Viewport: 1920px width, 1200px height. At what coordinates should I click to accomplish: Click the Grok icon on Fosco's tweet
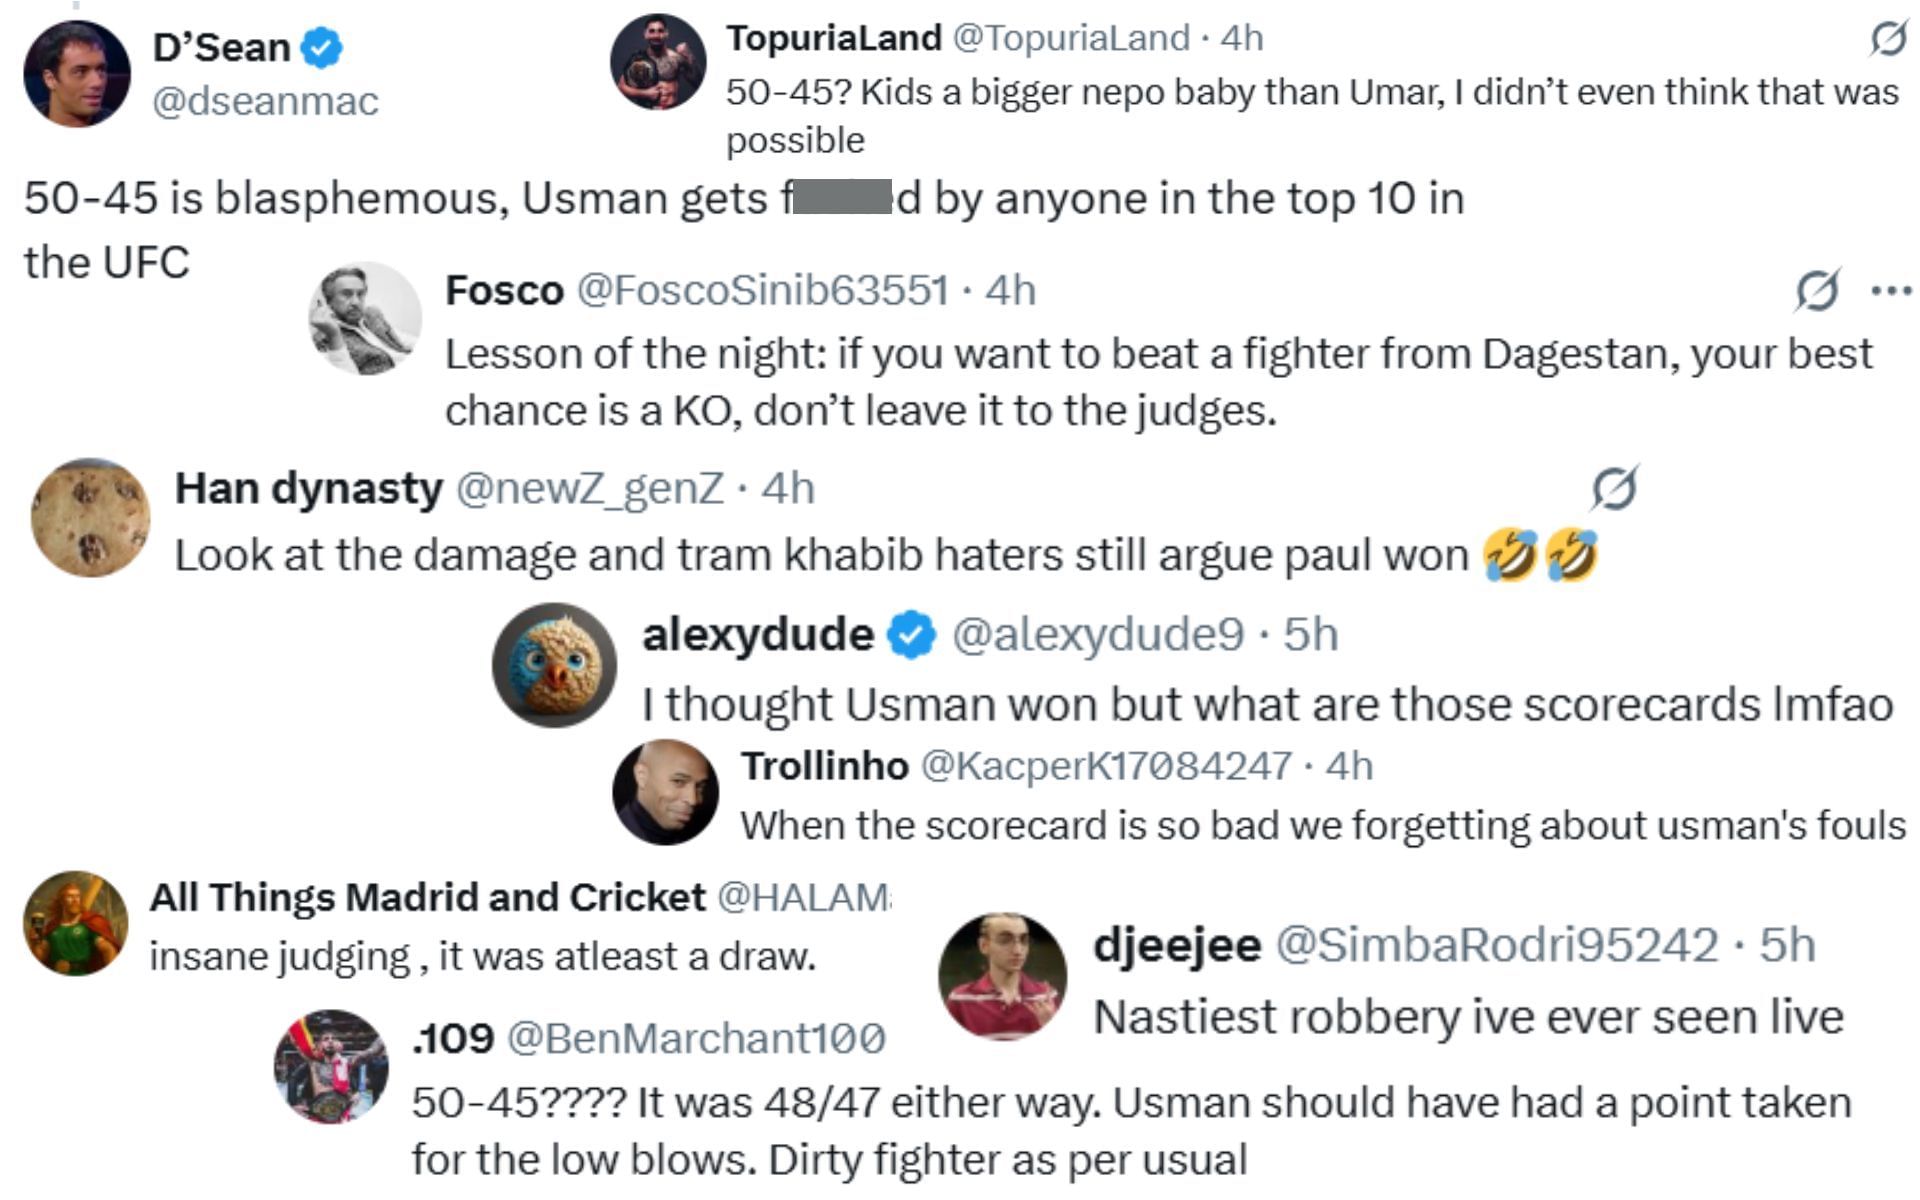pyautogui.click(x=1816, y=291)
